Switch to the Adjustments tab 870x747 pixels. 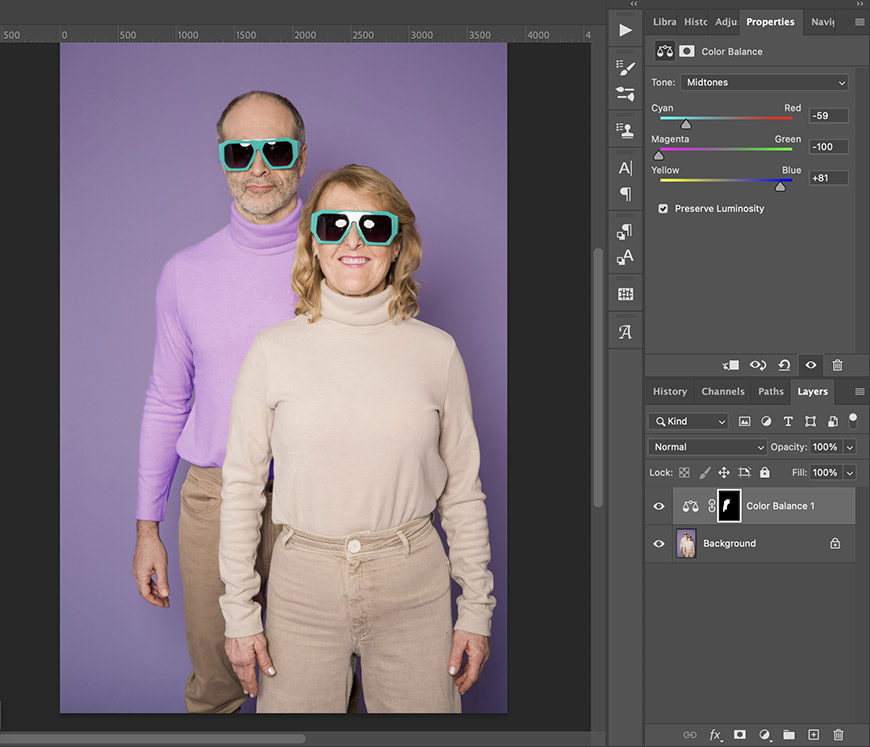pyautogui.click(x=726, y=22)
